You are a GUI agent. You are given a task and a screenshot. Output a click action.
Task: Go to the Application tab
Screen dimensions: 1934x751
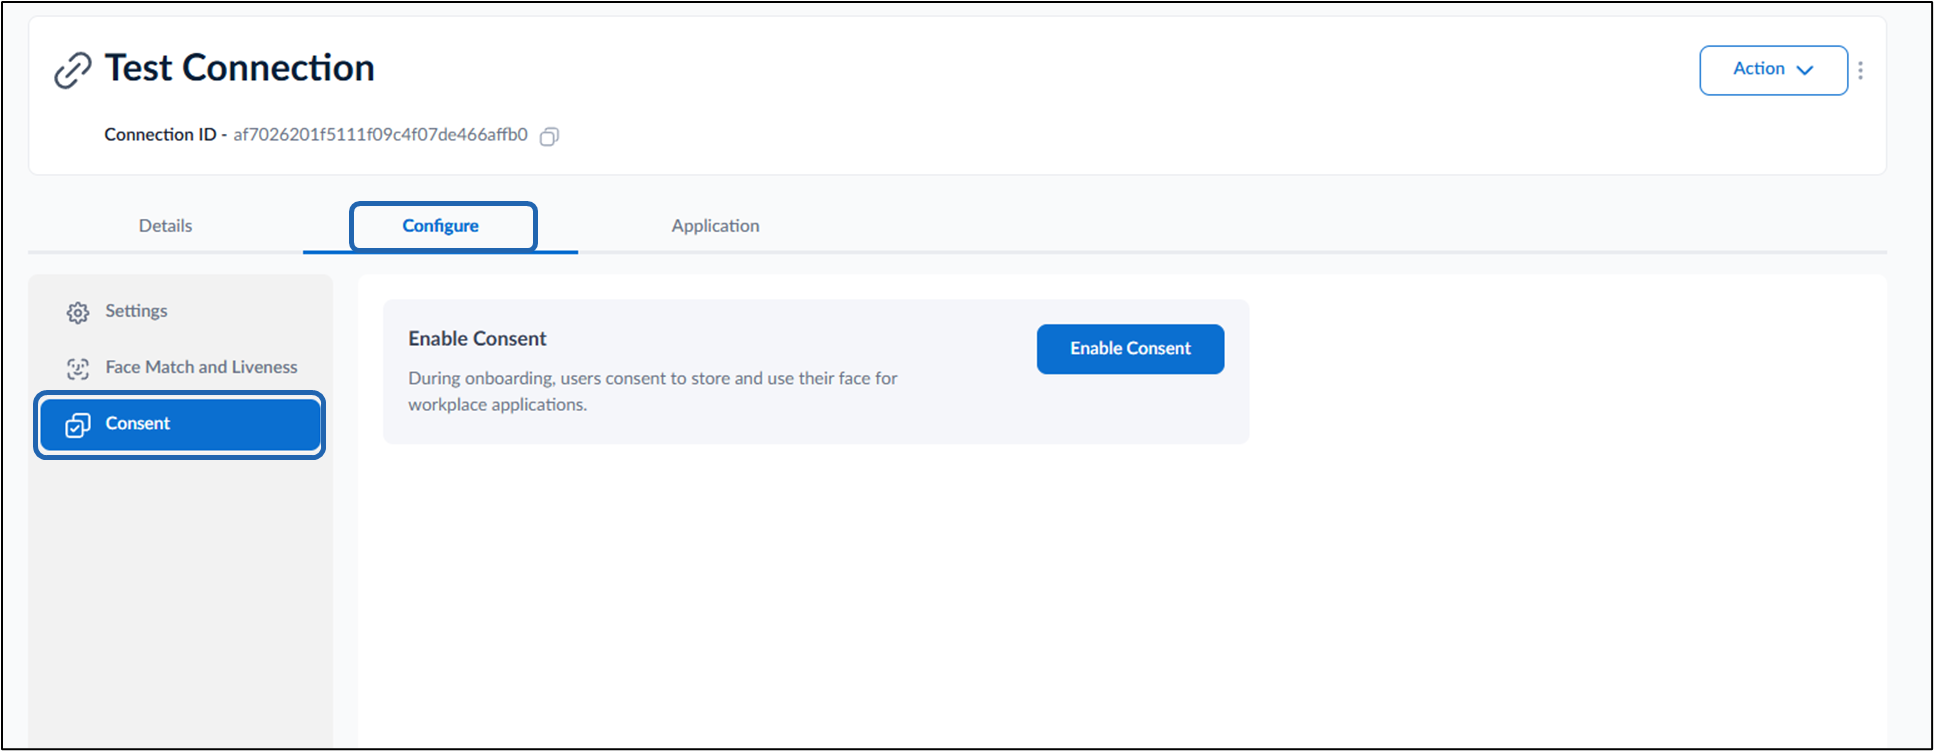715,226
